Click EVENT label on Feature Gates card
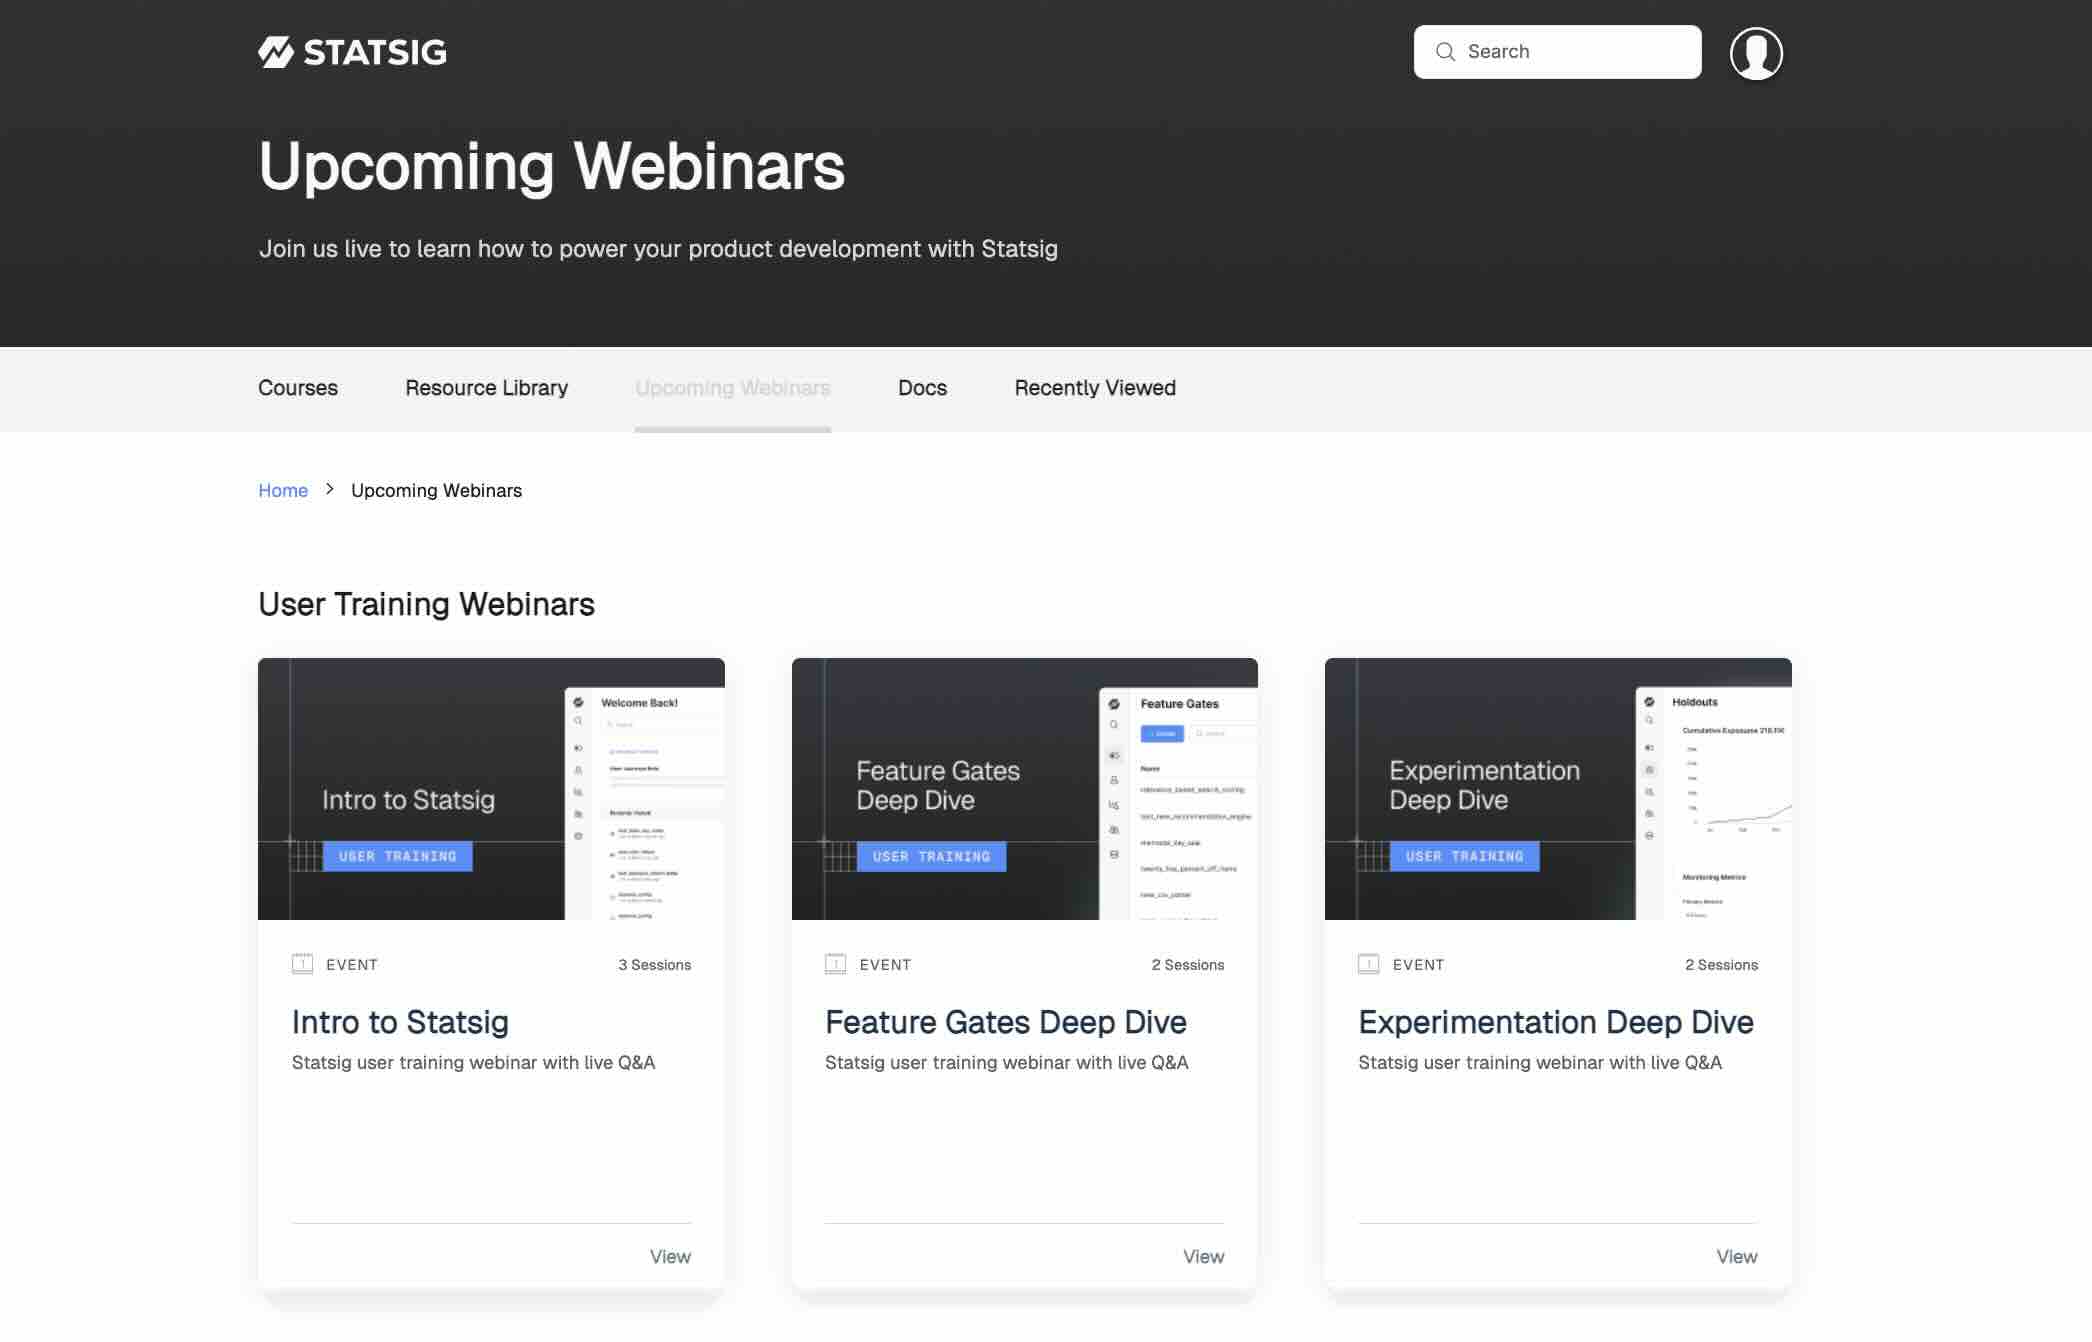The height and width of the screenshot is (1342, 2092). click(x=885, y=965)
